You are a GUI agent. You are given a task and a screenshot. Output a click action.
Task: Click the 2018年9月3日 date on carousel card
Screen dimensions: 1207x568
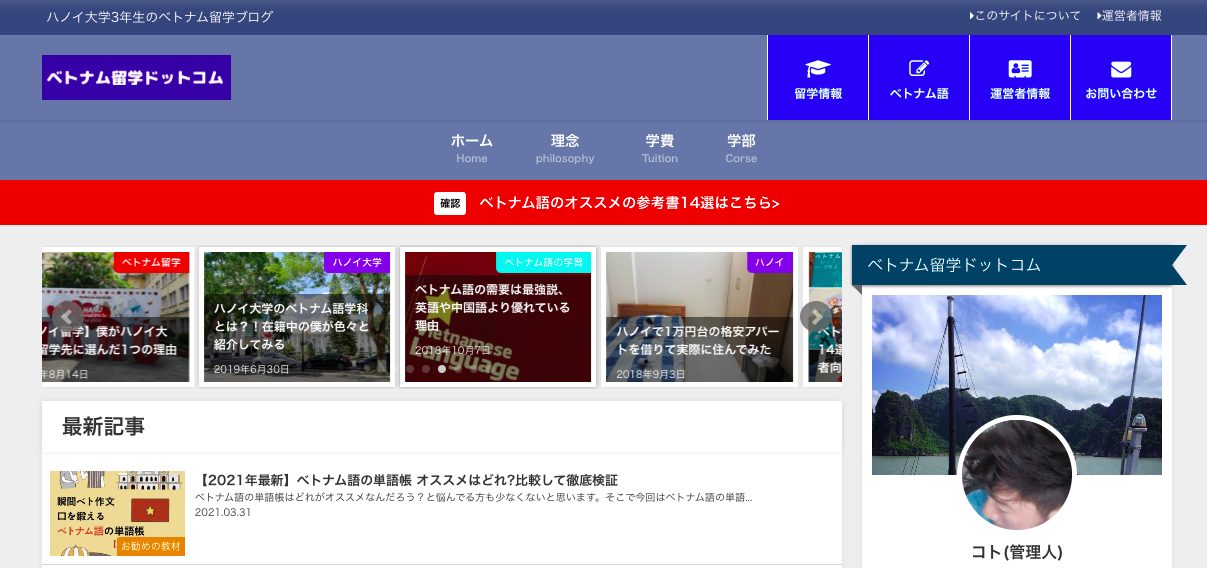(x=650, y=374)
